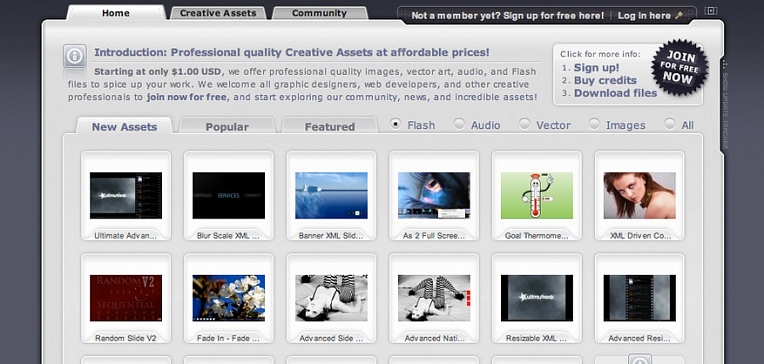Open the Community tab
Screen dimensions: 764x364
(319, 13)
